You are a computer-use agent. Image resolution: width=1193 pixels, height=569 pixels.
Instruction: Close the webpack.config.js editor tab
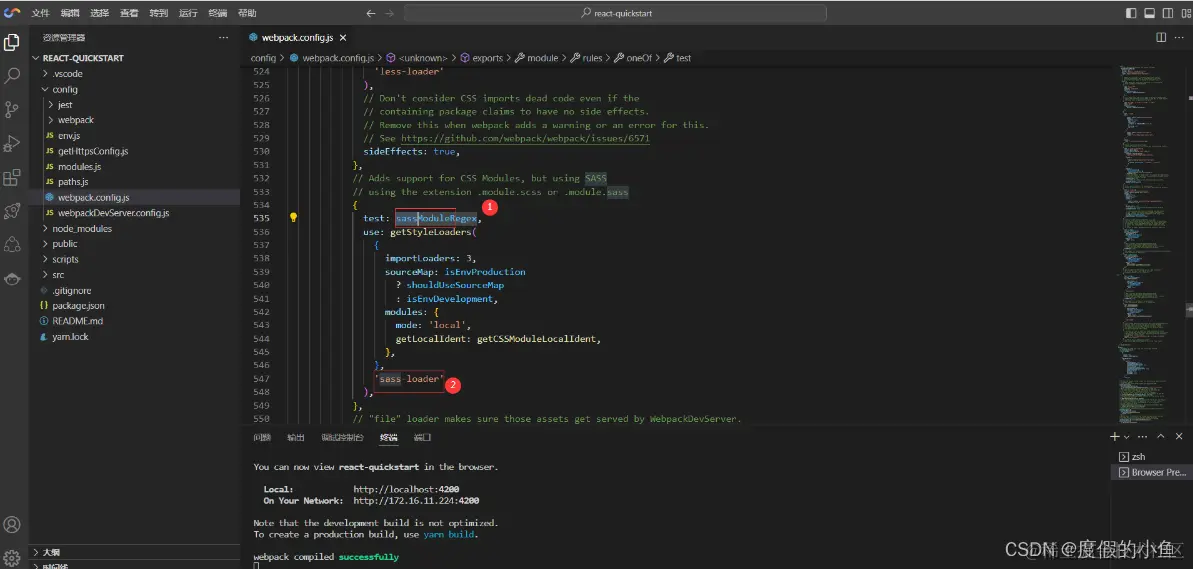(x=343, y=37)
